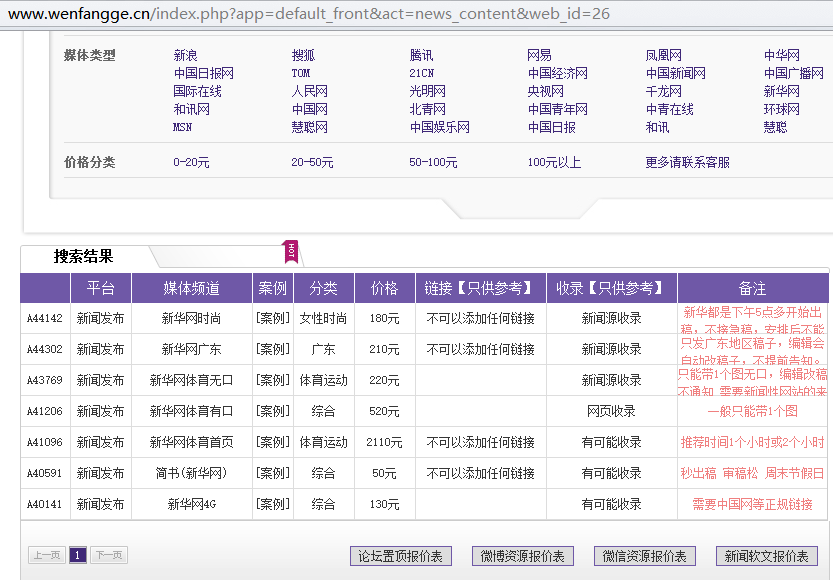Viewport: 833px width, 580px height.
Task: Click 更多请联系客服 link
Action: 687,163
